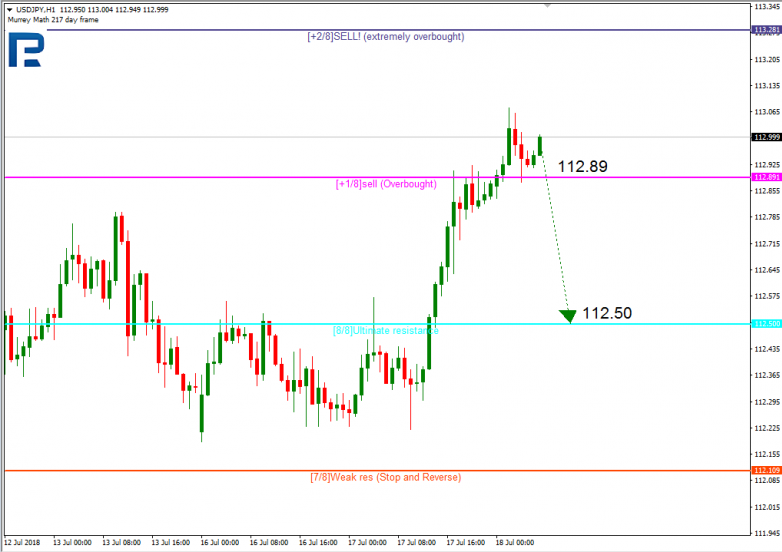Select the orange 7/8 Weak res label
Viewport: 782px width, 552px height.
click(386, 477)
